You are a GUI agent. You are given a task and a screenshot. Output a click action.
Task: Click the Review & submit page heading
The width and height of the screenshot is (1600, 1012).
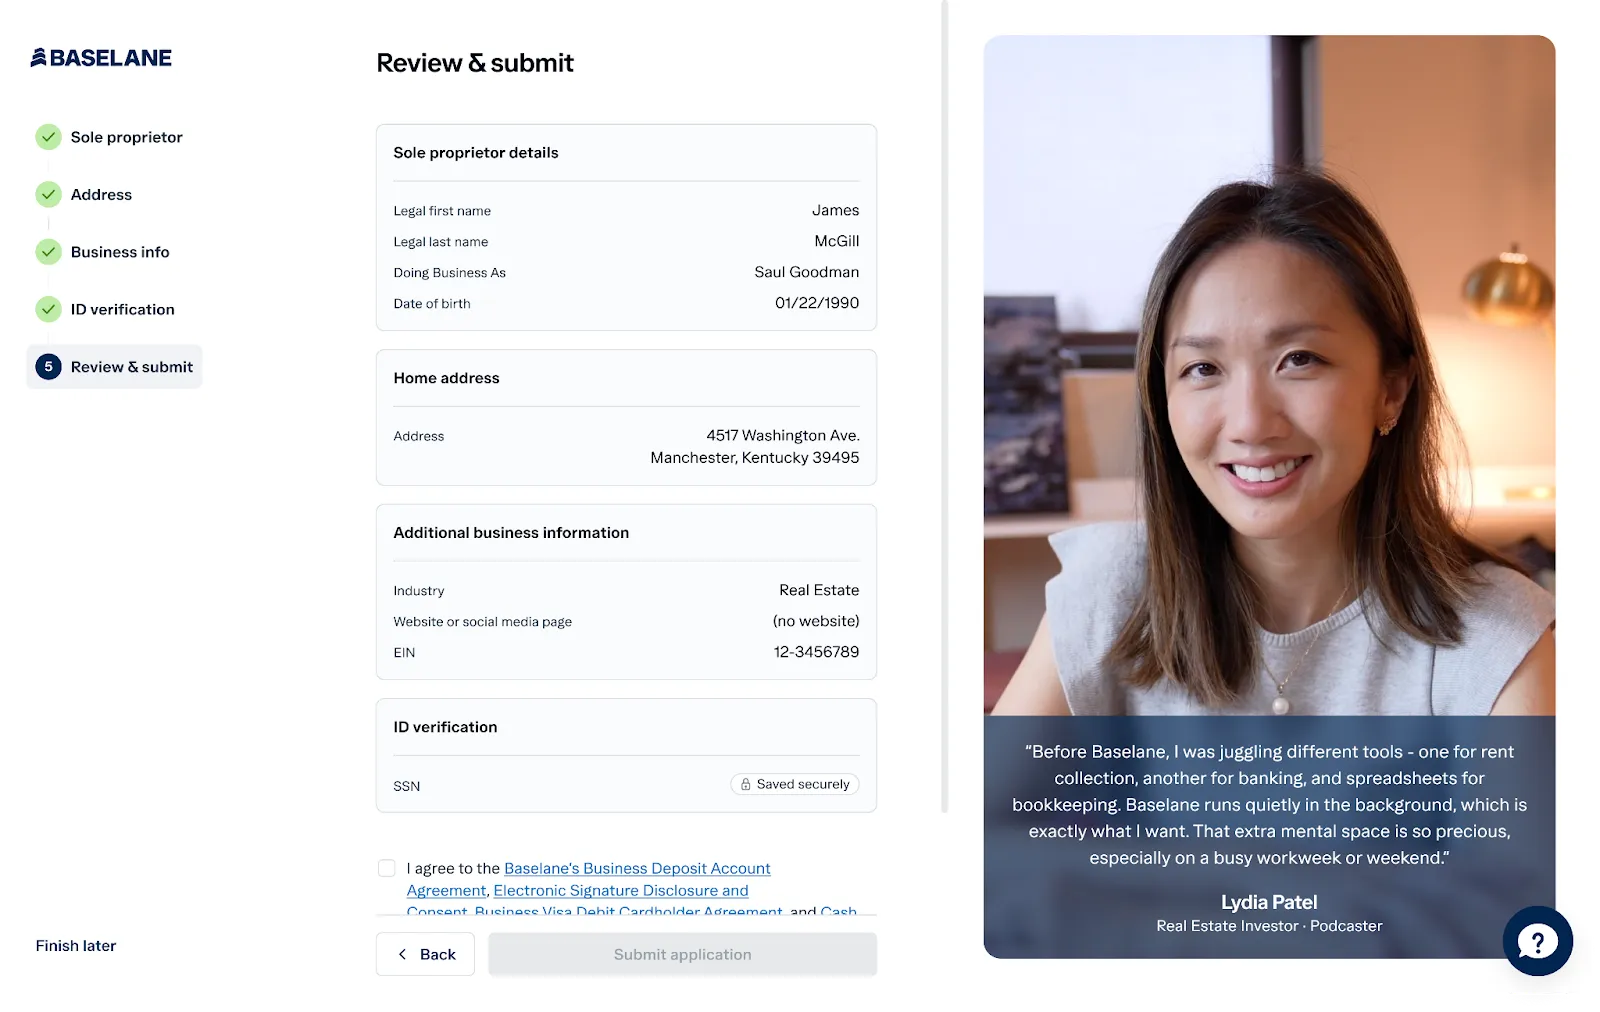pos(475,63)
